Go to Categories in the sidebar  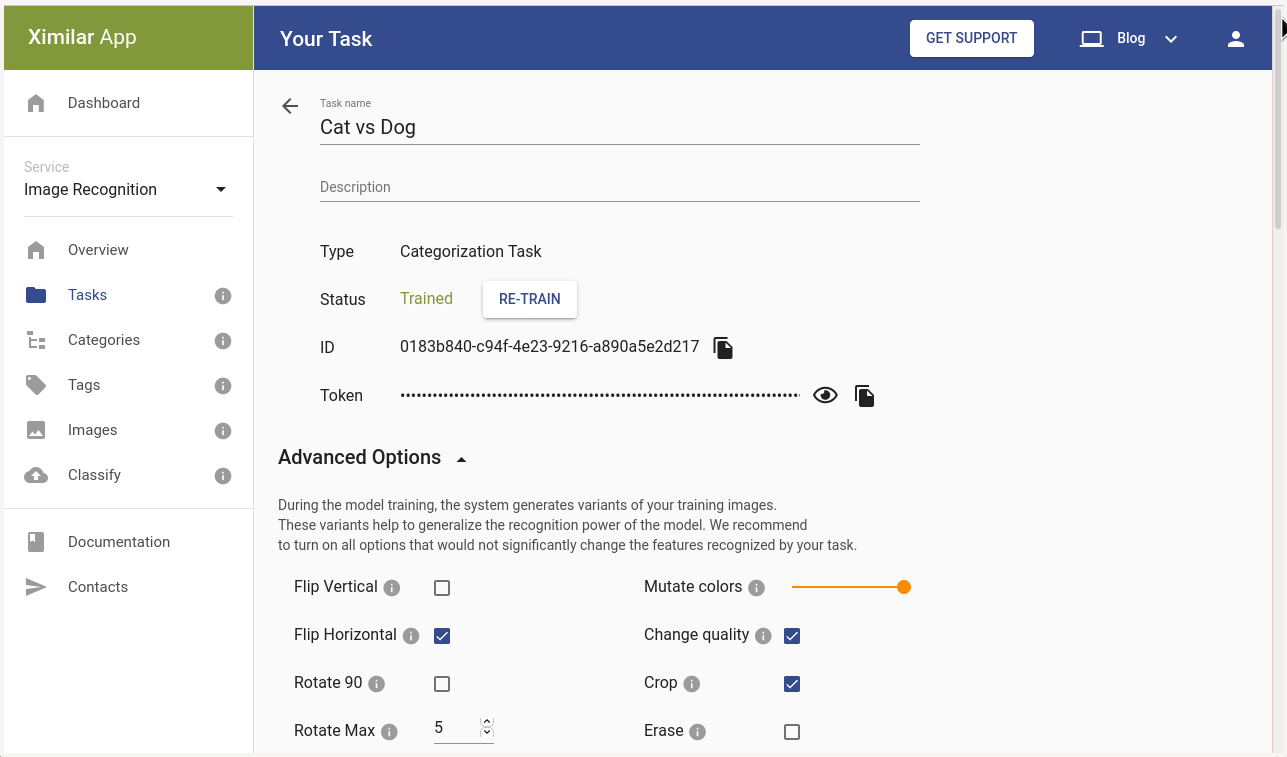104,340
